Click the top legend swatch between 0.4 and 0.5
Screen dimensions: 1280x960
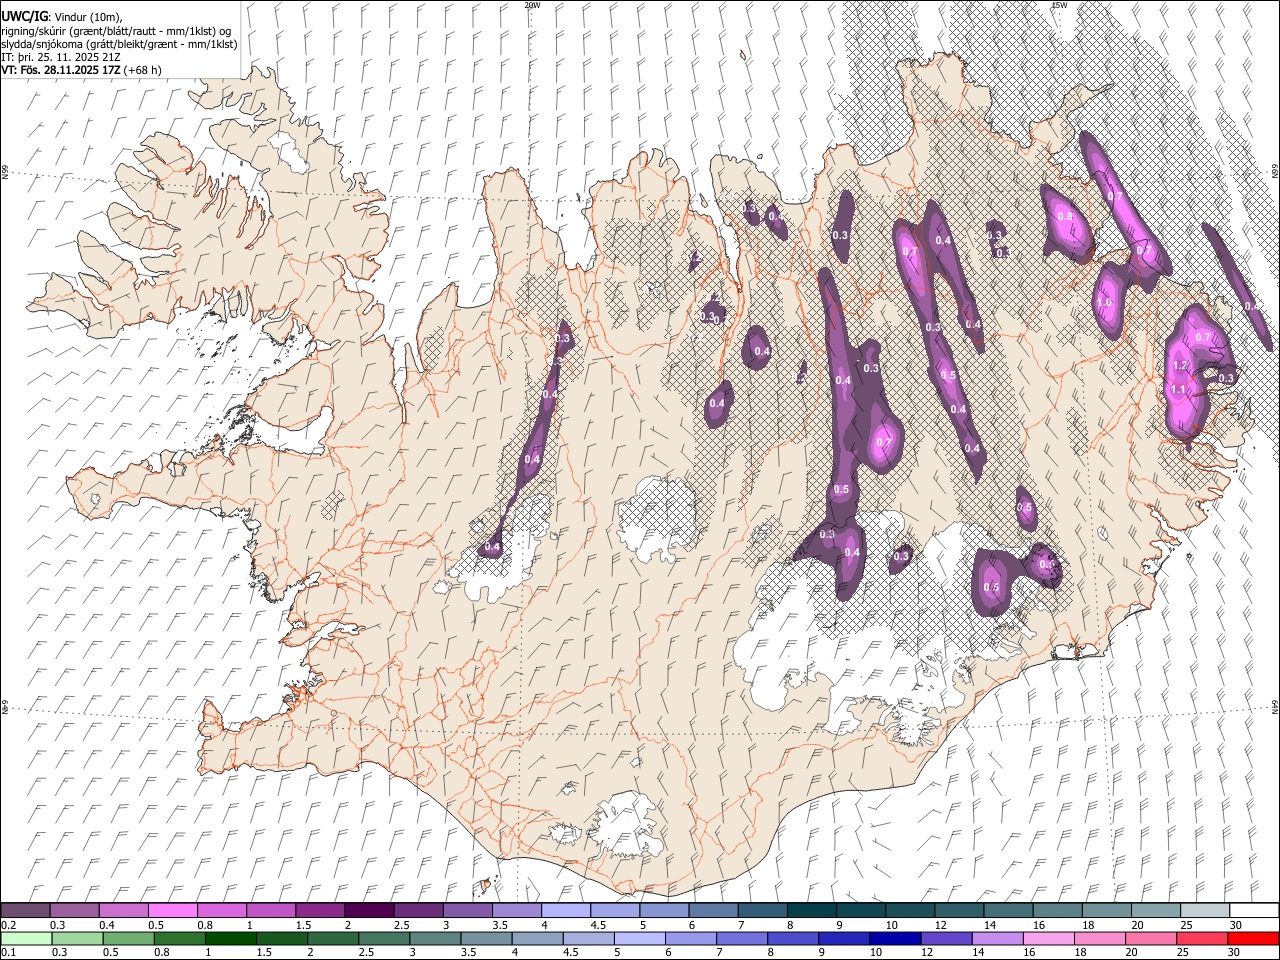coord(124,910)
